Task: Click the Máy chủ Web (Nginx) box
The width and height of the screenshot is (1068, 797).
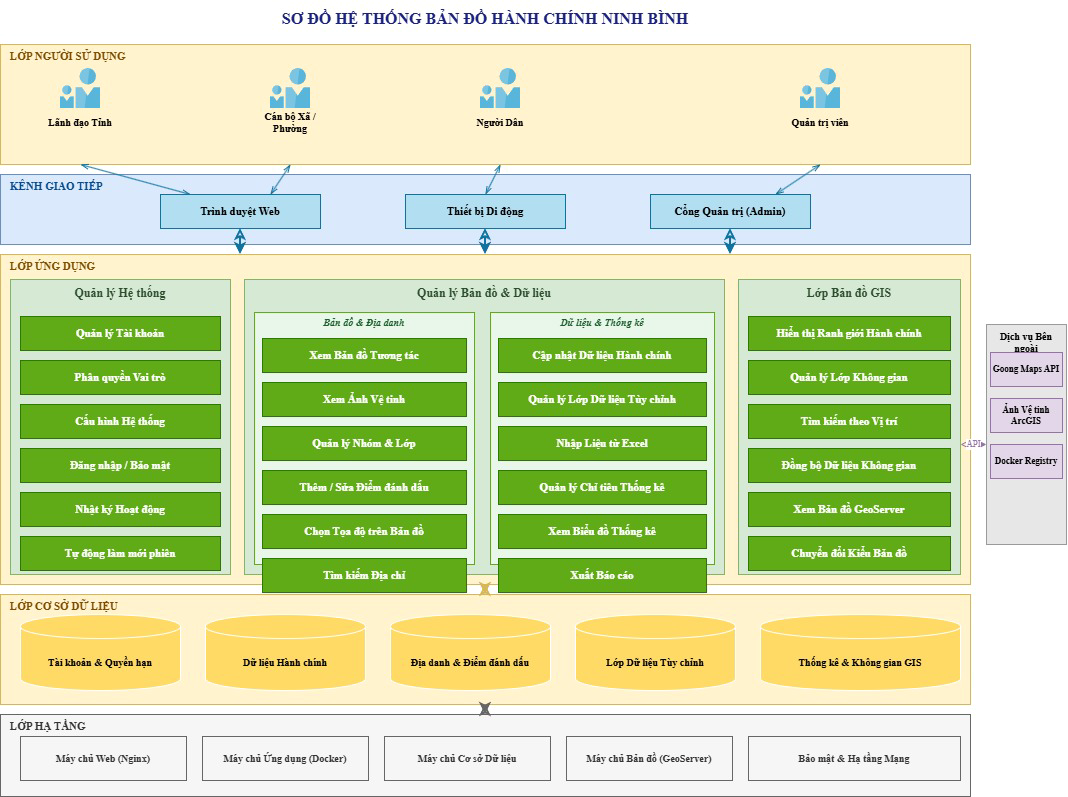Action: click(x=104, y=758)
